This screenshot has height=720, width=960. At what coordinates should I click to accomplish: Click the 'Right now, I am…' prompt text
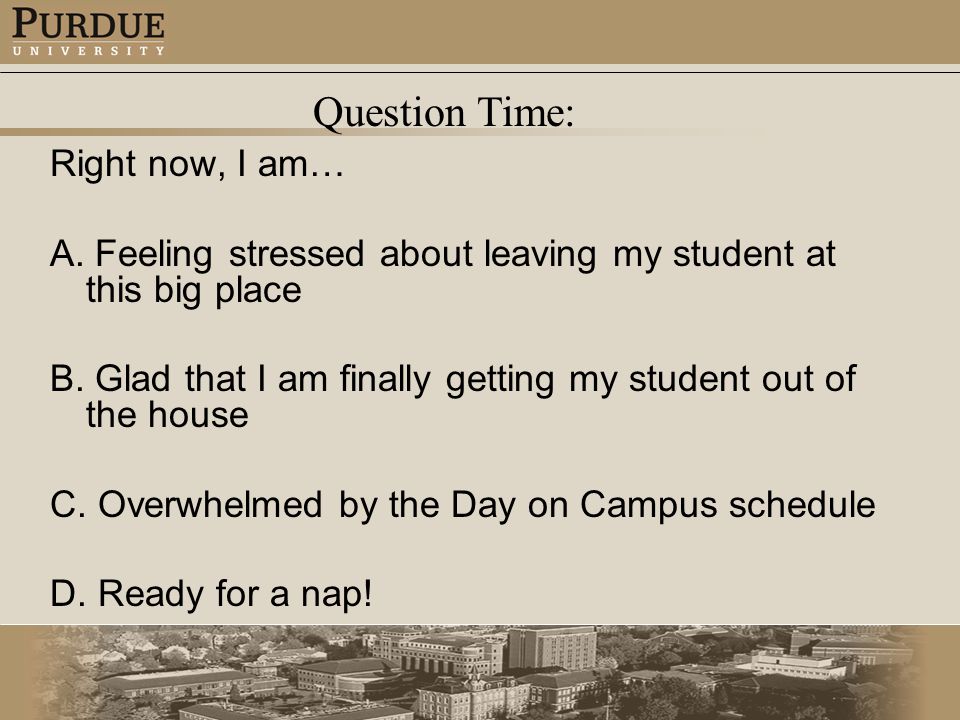197,164
